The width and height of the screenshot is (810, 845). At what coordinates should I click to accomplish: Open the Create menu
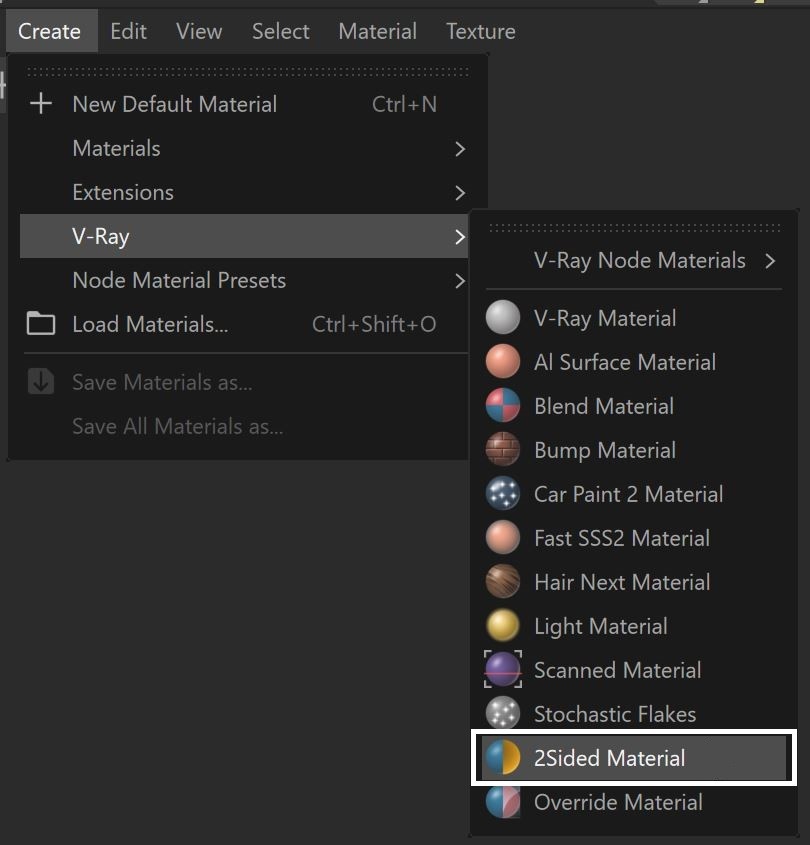pos(50,31)
